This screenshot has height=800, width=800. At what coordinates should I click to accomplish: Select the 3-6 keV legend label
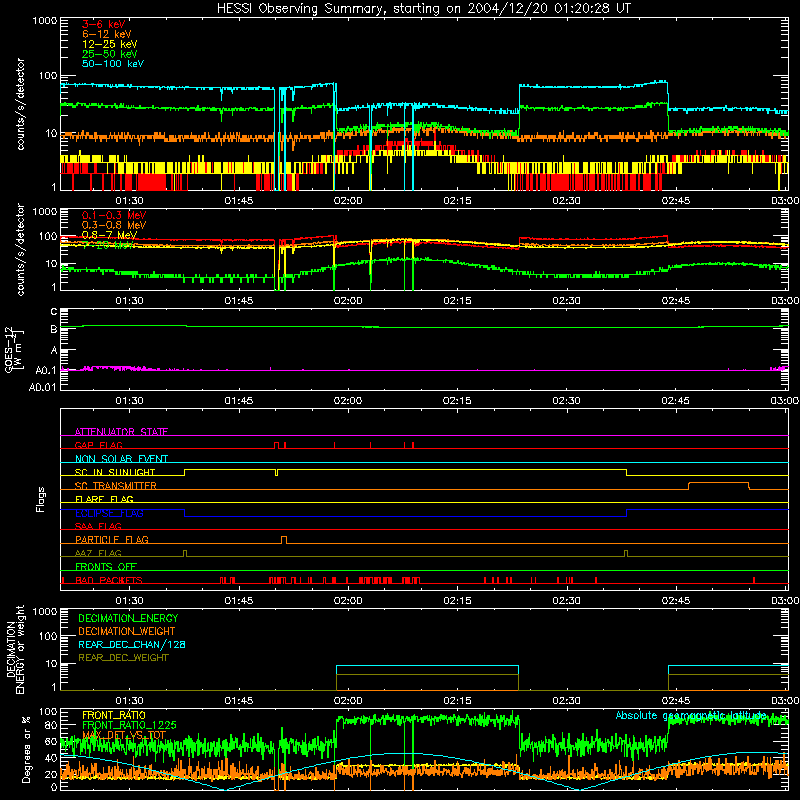click(104, 24)
